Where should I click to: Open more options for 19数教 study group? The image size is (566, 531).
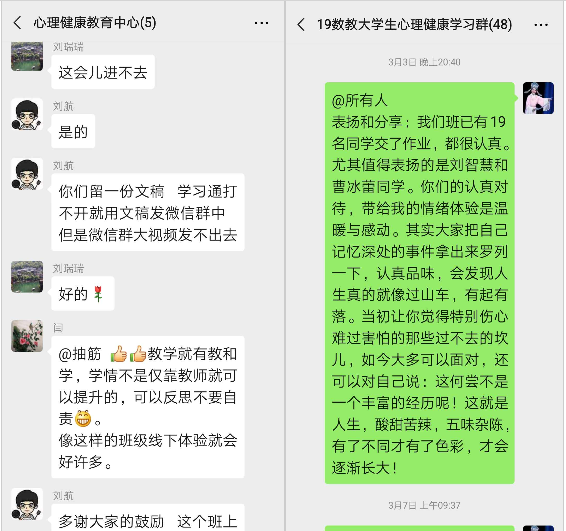[x=541, y=25]
